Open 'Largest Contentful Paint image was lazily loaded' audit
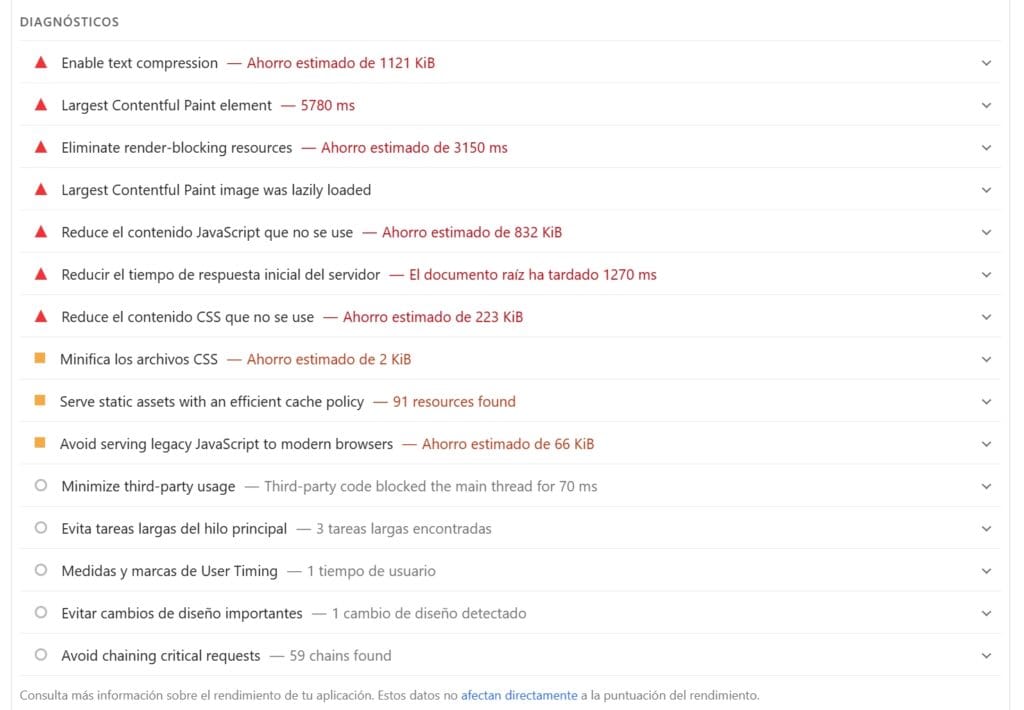 click(x=216, y=190)
